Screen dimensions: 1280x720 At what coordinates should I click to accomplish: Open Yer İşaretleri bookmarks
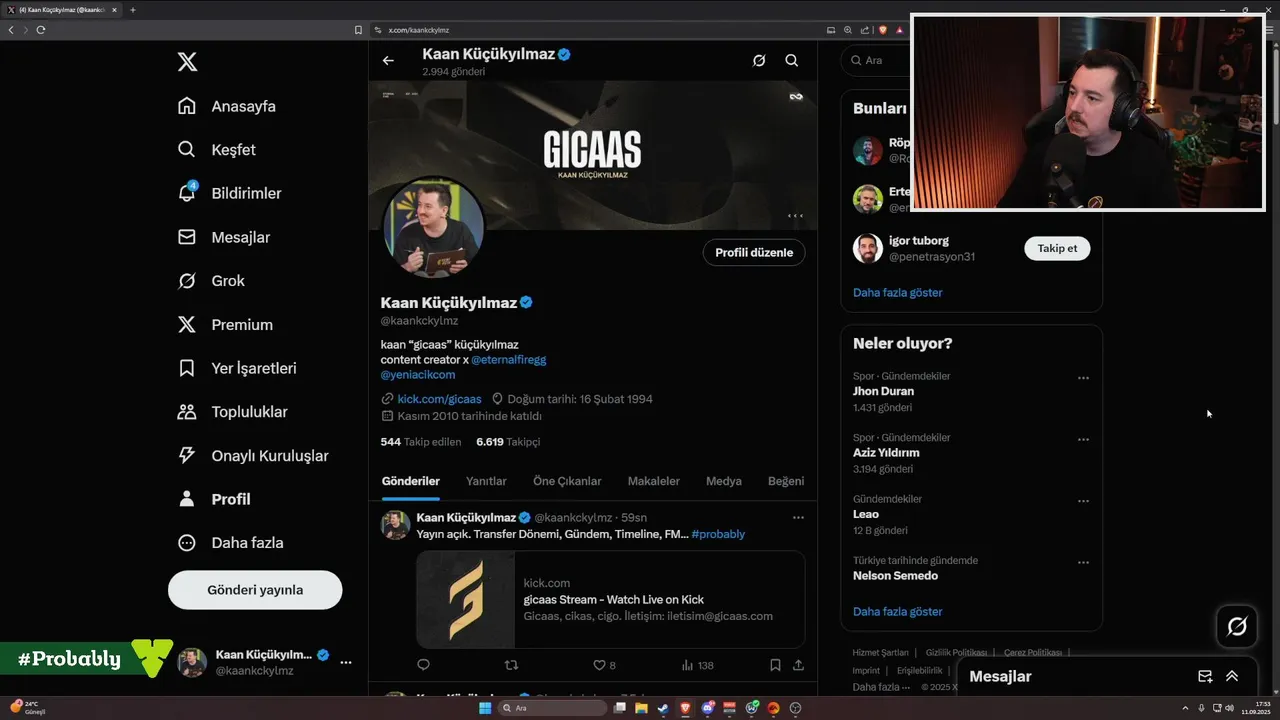coord(237,368)
